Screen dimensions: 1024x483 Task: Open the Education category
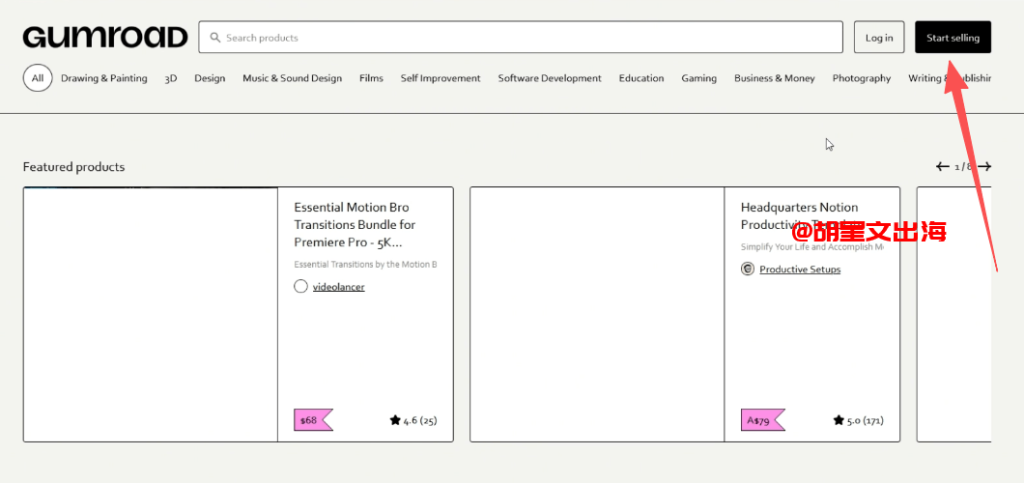641,78
